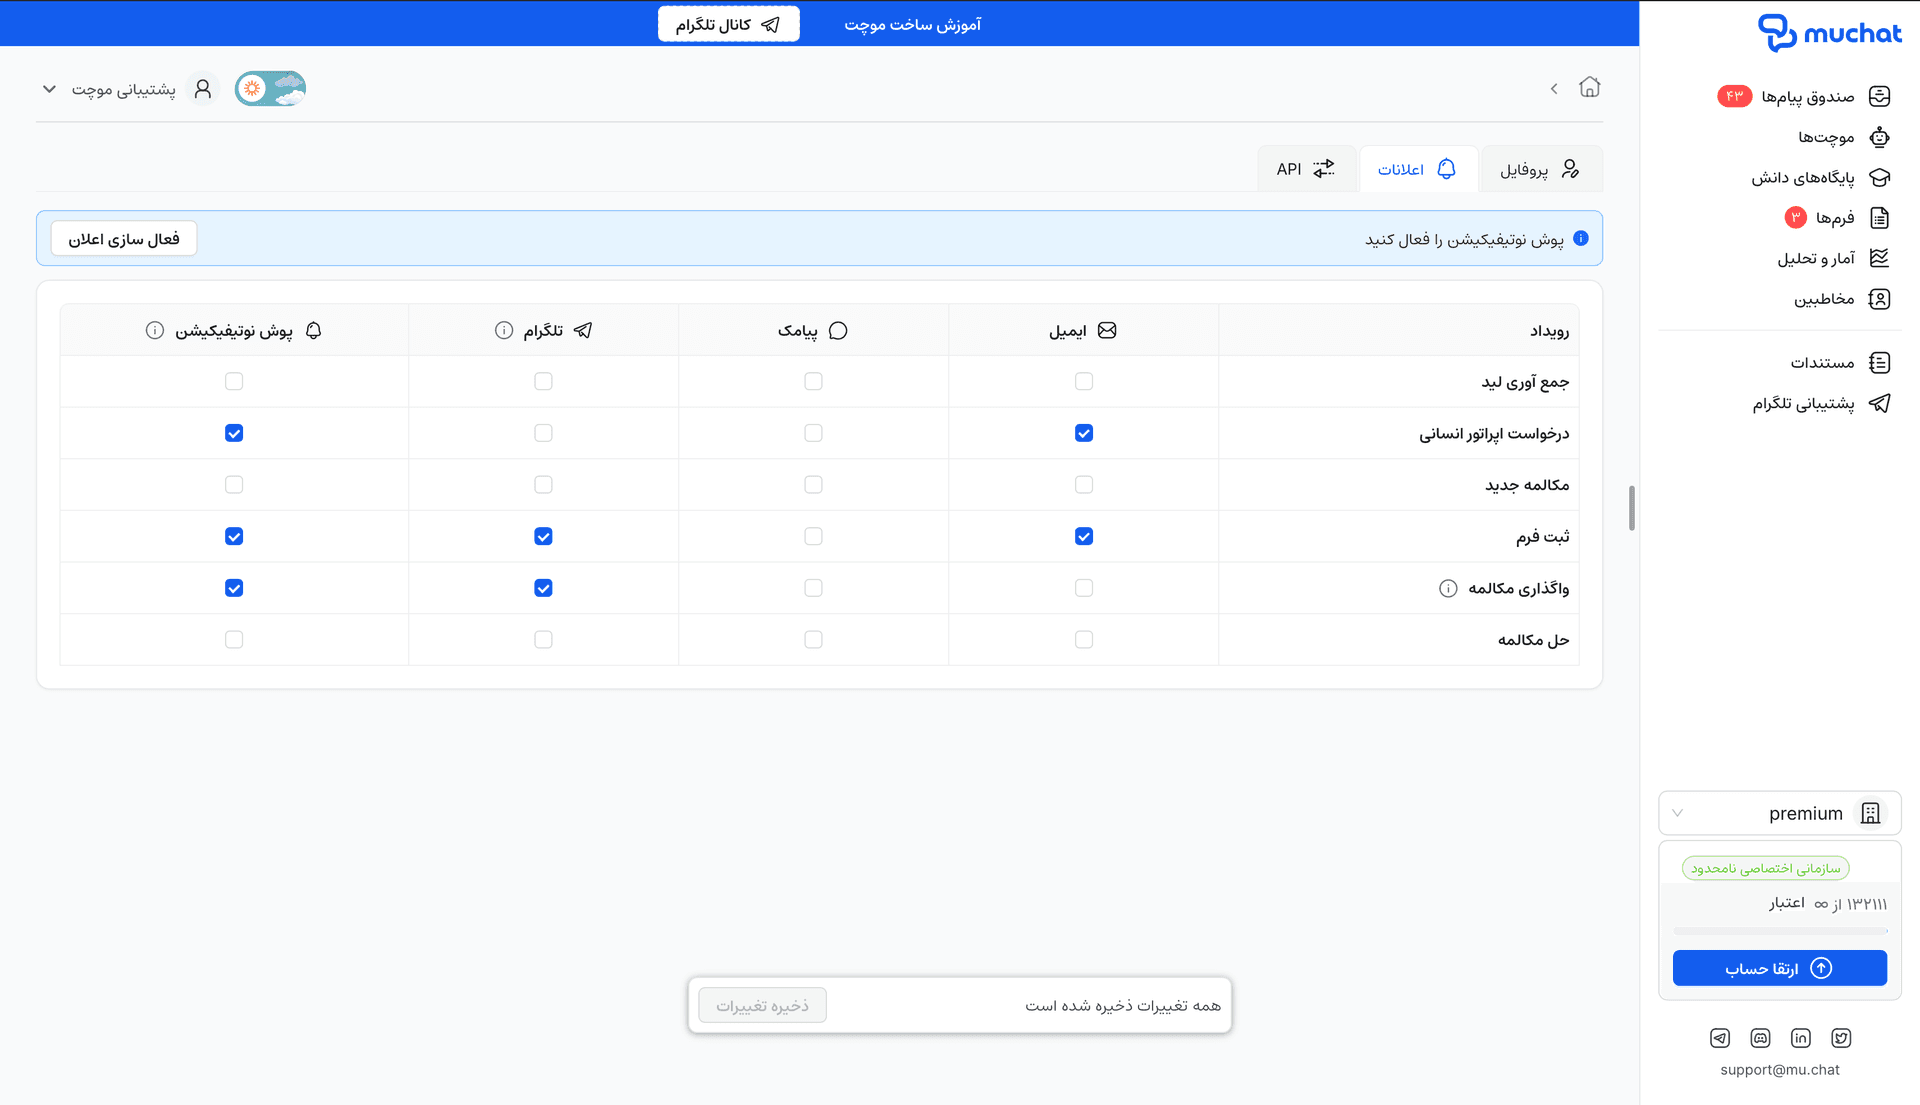Click the سازمانی اختصاصی نامحدود plan badge
Image resolution: width=1920 pixels, height=1105 pixels.
[1765, 868]
